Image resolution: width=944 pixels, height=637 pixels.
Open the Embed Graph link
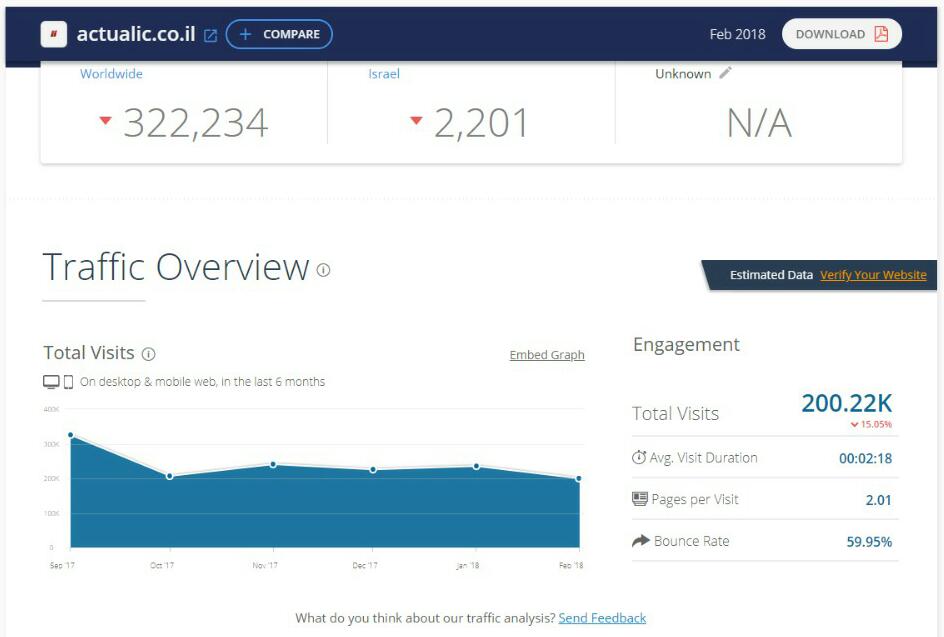pos(547,355)
